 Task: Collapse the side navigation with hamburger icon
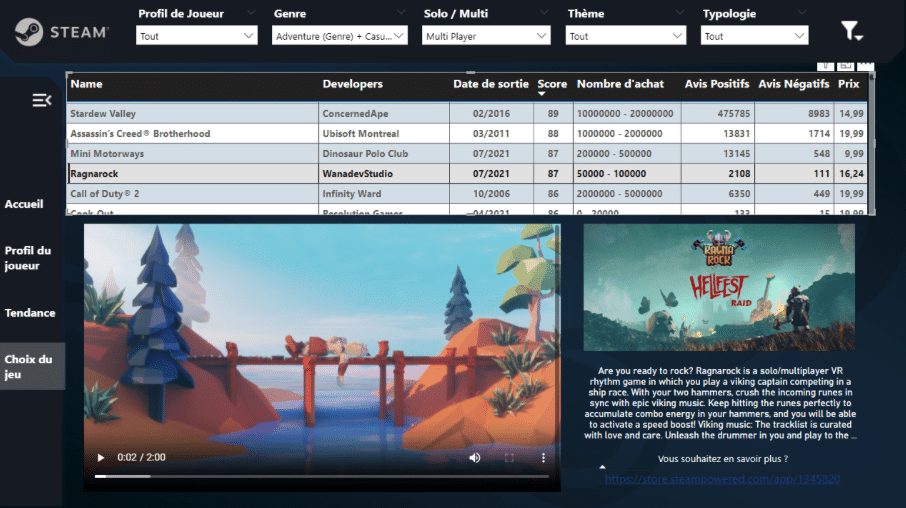(42, 101)
